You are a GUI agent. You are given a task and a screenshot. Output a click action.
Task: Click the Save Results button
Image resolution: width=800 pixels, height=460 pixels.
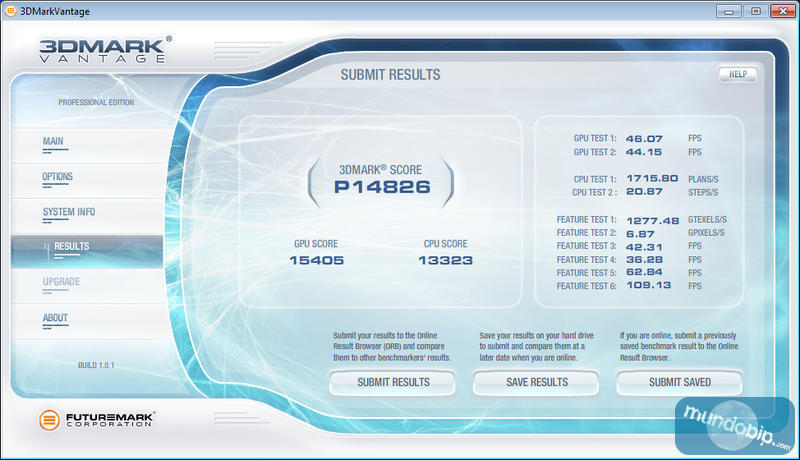tap(536, 382)
